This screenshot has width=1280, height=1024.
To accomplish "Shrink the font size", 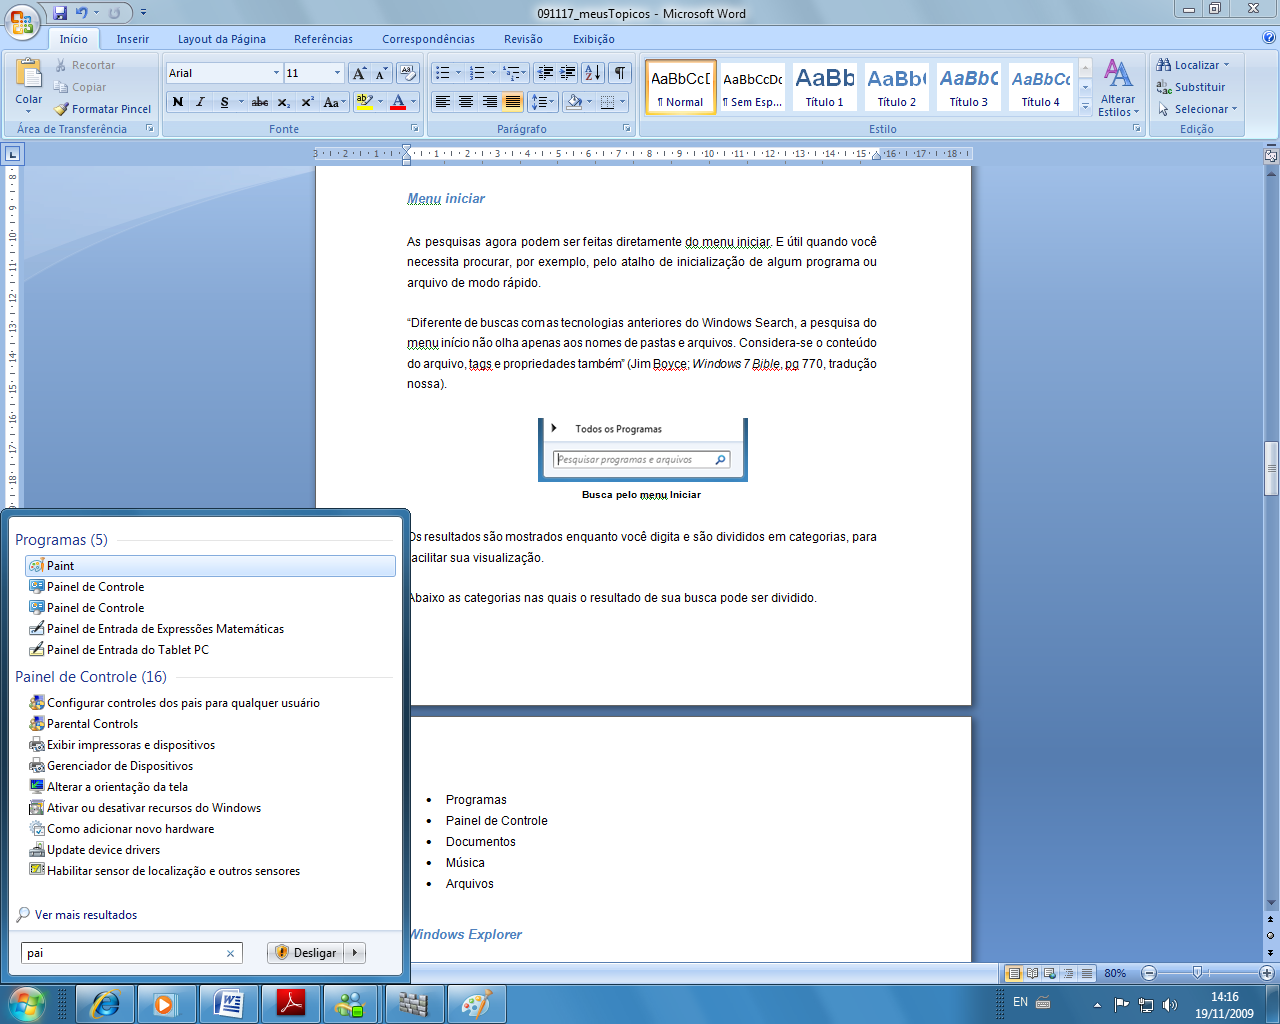I will coord(381,73).
